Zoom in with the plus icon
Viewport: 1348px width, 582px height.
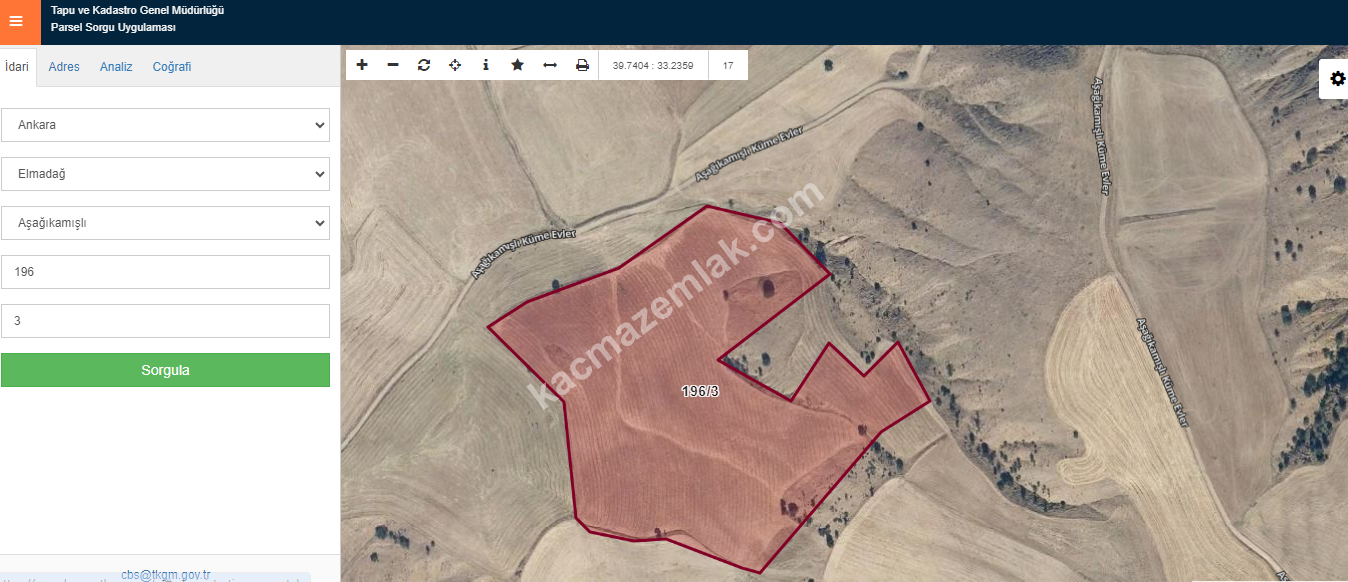coord(362,65)
